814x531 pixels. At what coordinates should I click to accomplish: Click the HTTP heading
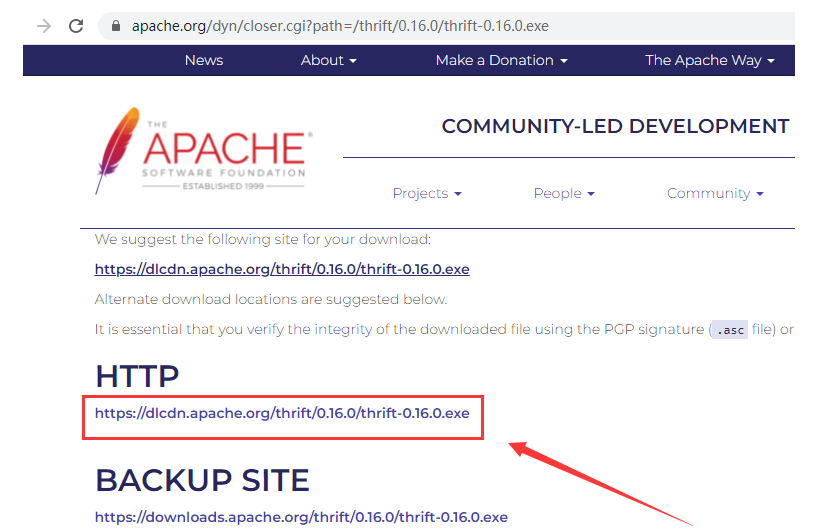138,376
